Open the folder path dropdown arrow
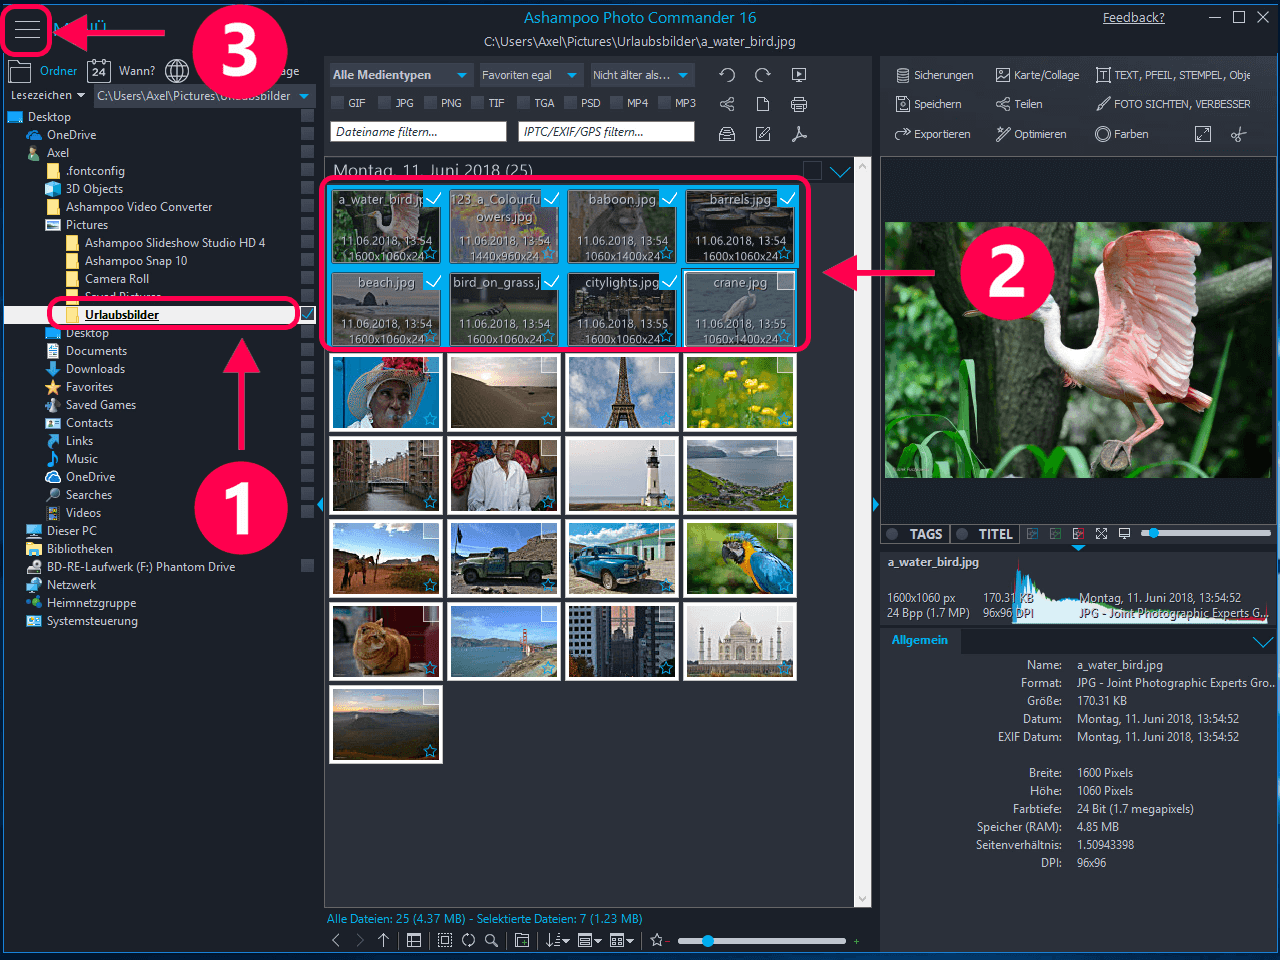Viewport: 1280px width, 960px height. (x=304, y=96)
